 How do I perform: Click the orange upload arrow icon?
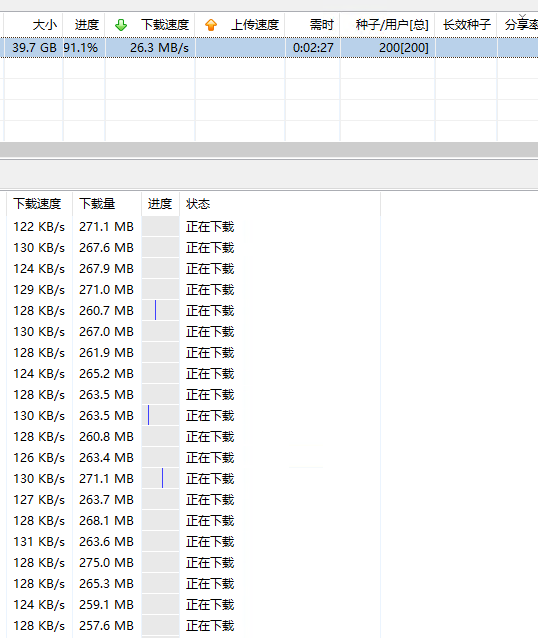pyautogui.click(x=211, y=25)
